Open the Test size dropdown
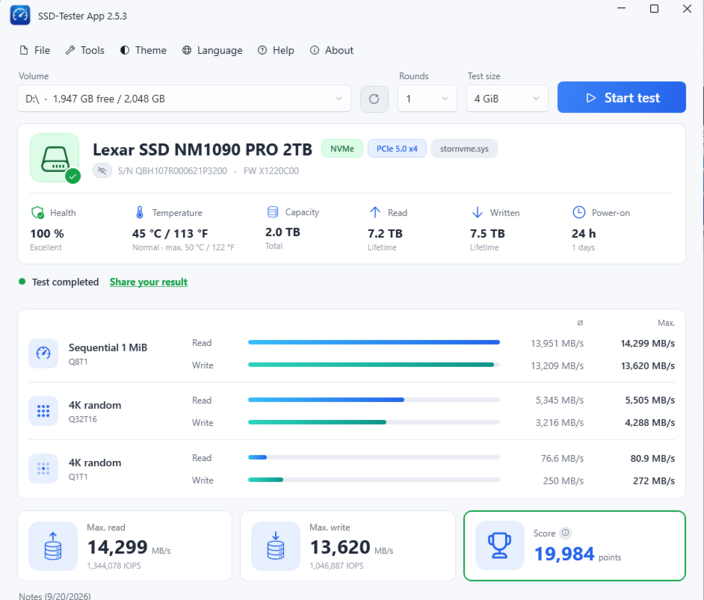This screenshot has height=600, width=704. coord(507,98)
